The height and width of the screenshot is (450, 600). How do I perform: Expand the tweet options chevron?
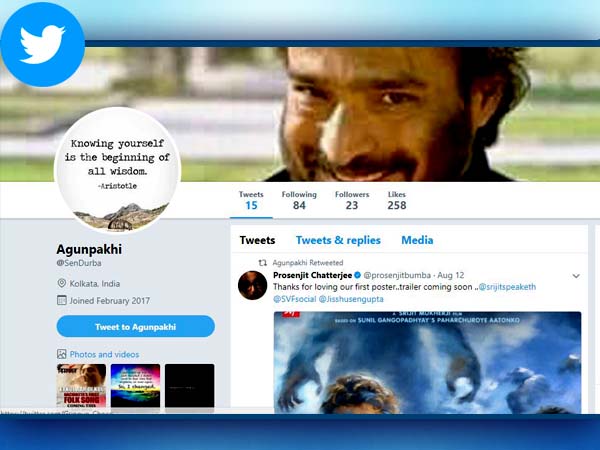[576, 276]
